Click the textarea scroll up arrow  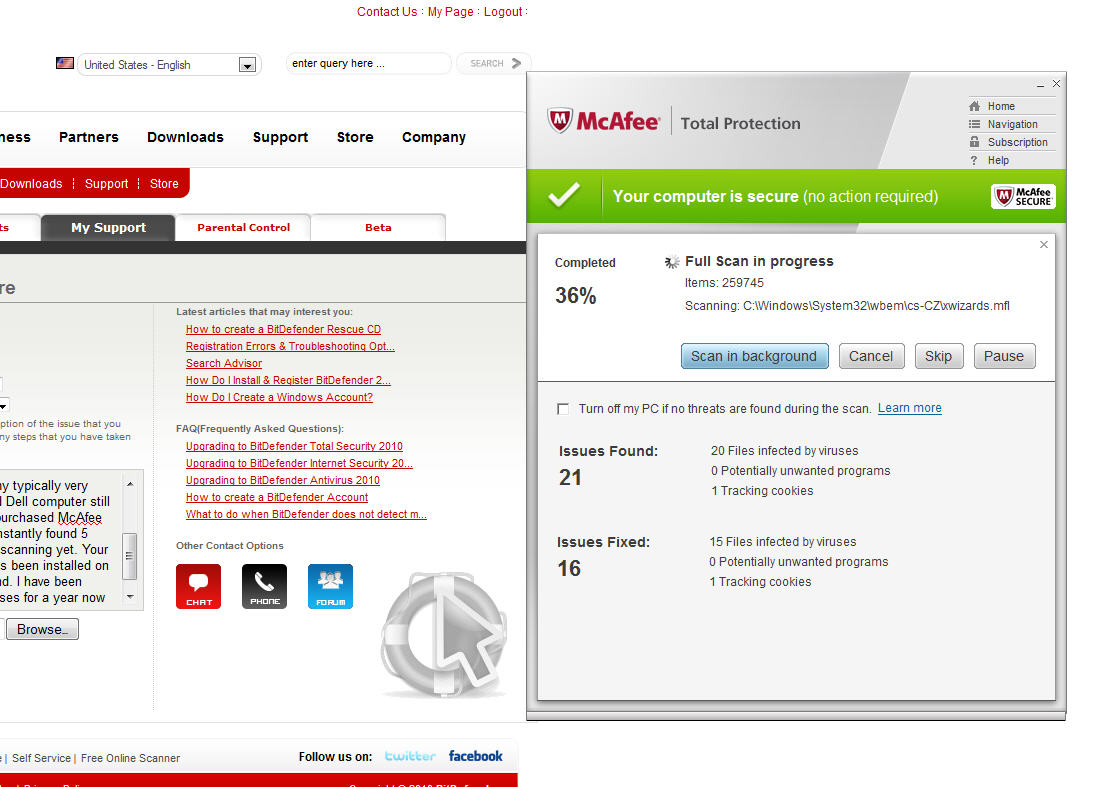click(130, 484)
